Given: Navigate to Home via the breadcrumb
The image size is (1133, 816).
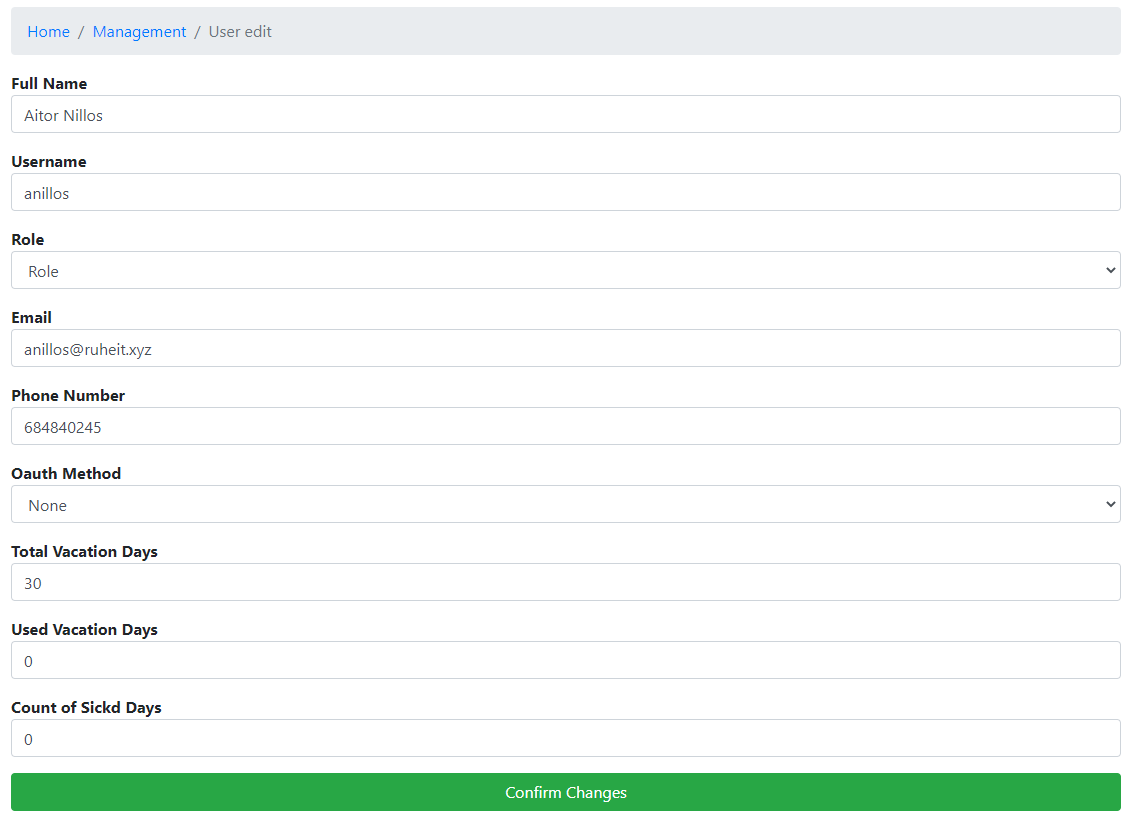Looking at the screenshot, I should pyautogui.click(x=48, y=31).
